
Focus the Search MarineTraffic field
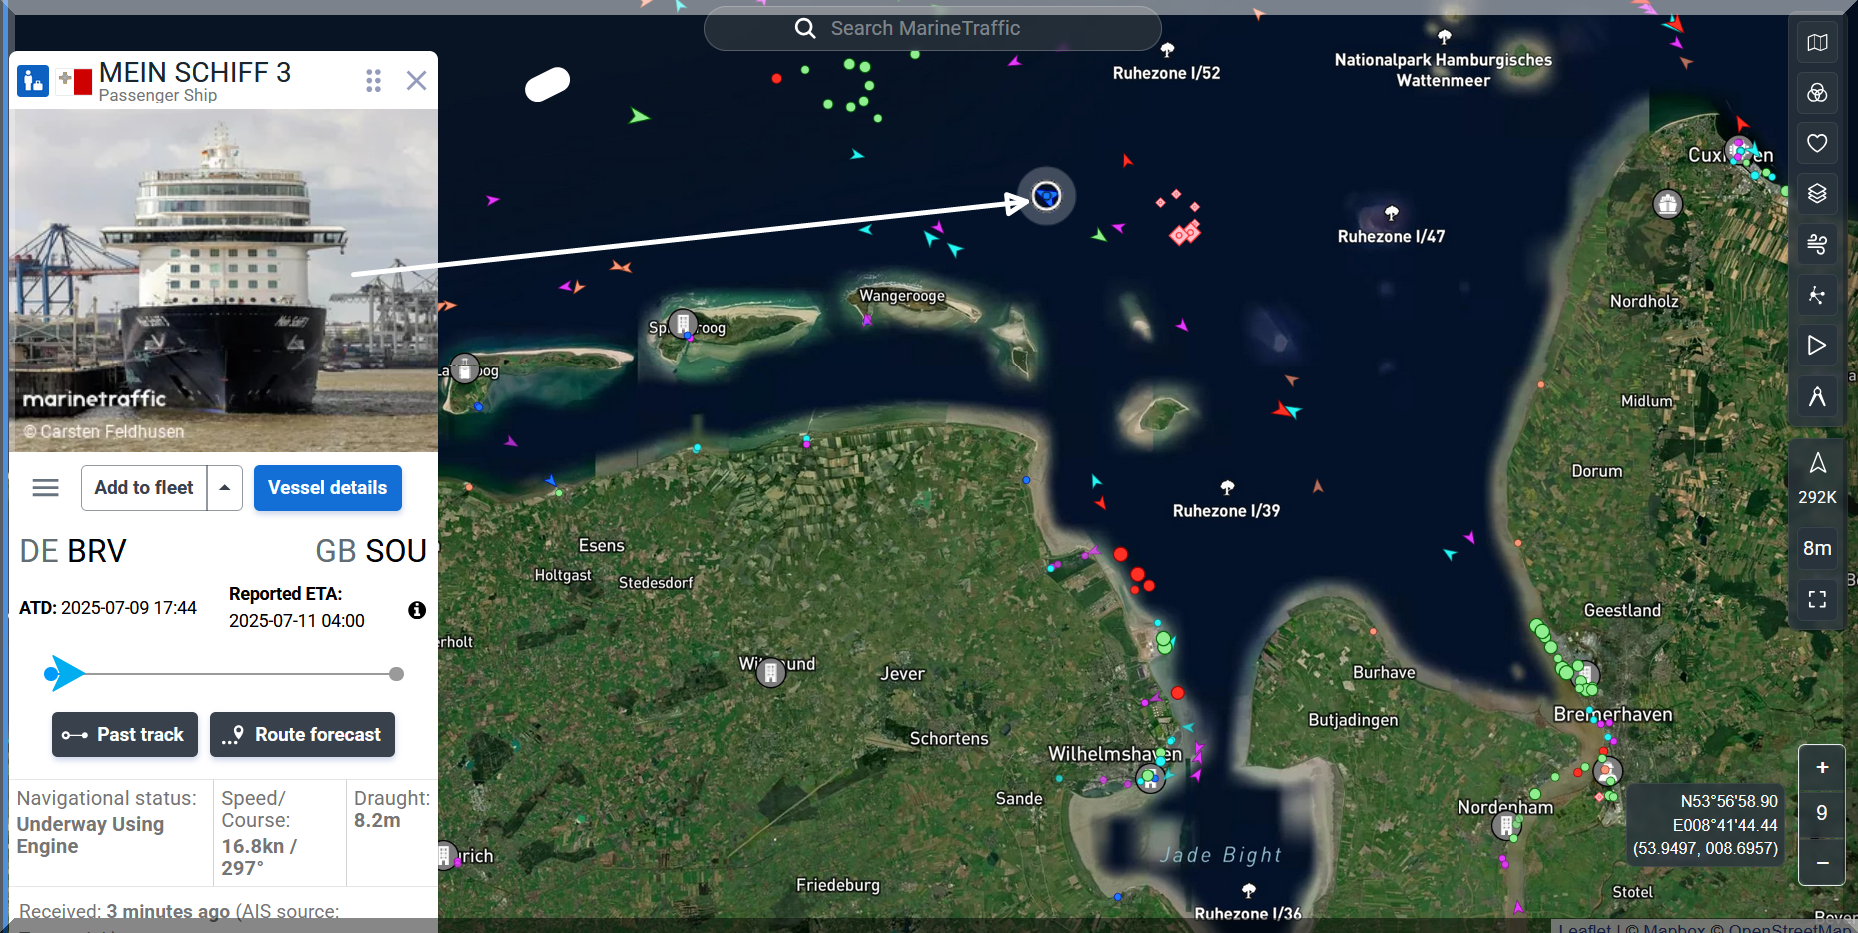pyautogui.click(x=932, y=28)
